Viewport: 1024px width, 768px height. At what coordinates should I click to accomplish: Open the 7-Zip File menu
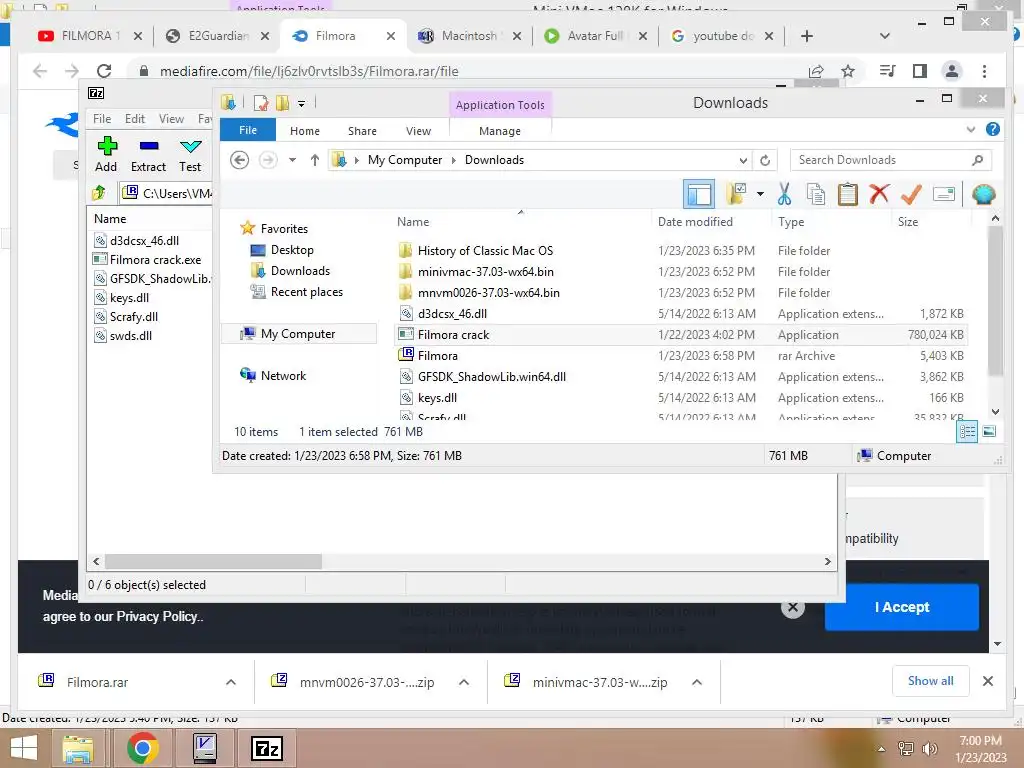click(102, 119)
